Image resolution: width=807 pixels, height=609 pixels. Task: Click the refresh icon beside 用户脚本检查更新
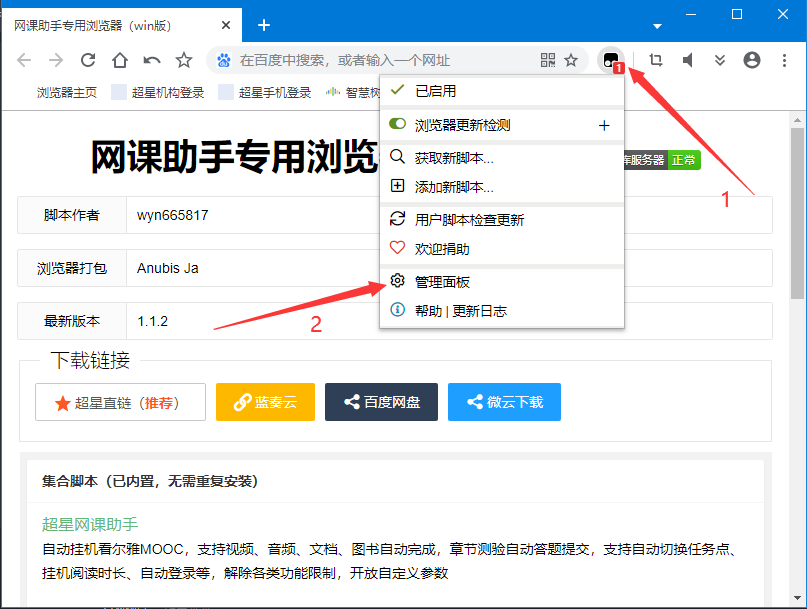point(397,219)
